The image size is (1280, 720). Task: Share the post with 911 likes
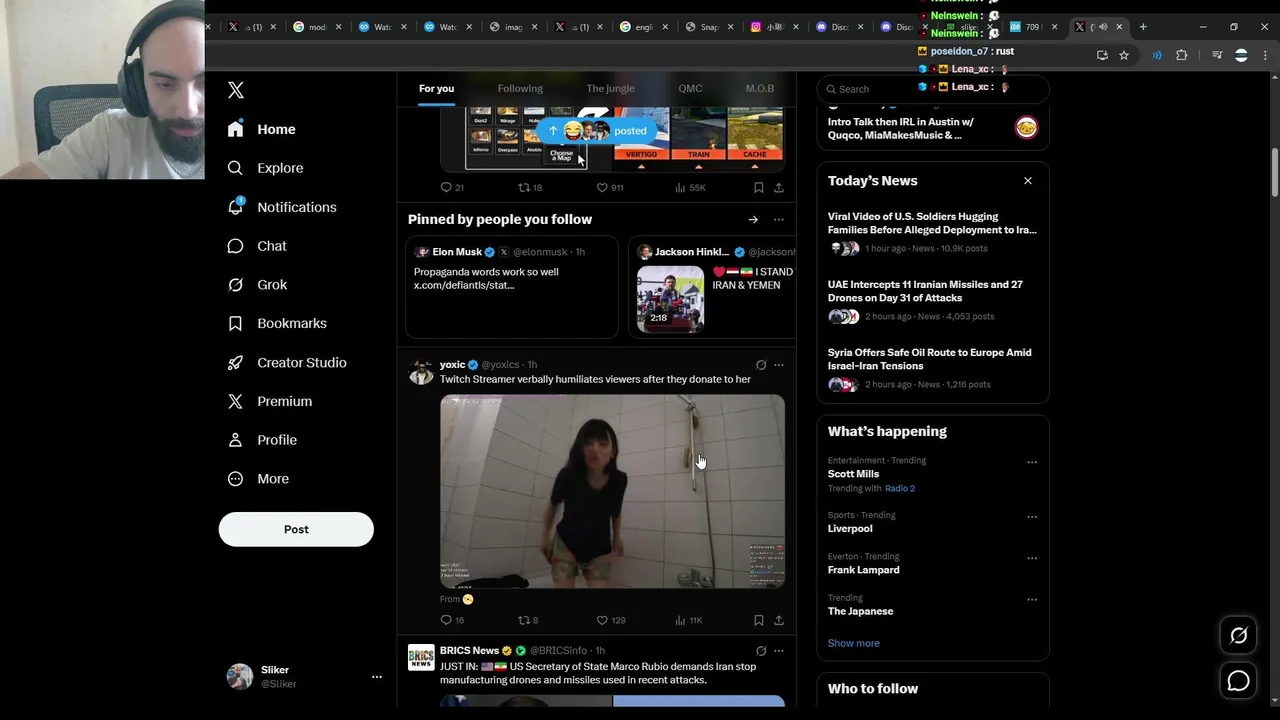(x=778, y=187)
